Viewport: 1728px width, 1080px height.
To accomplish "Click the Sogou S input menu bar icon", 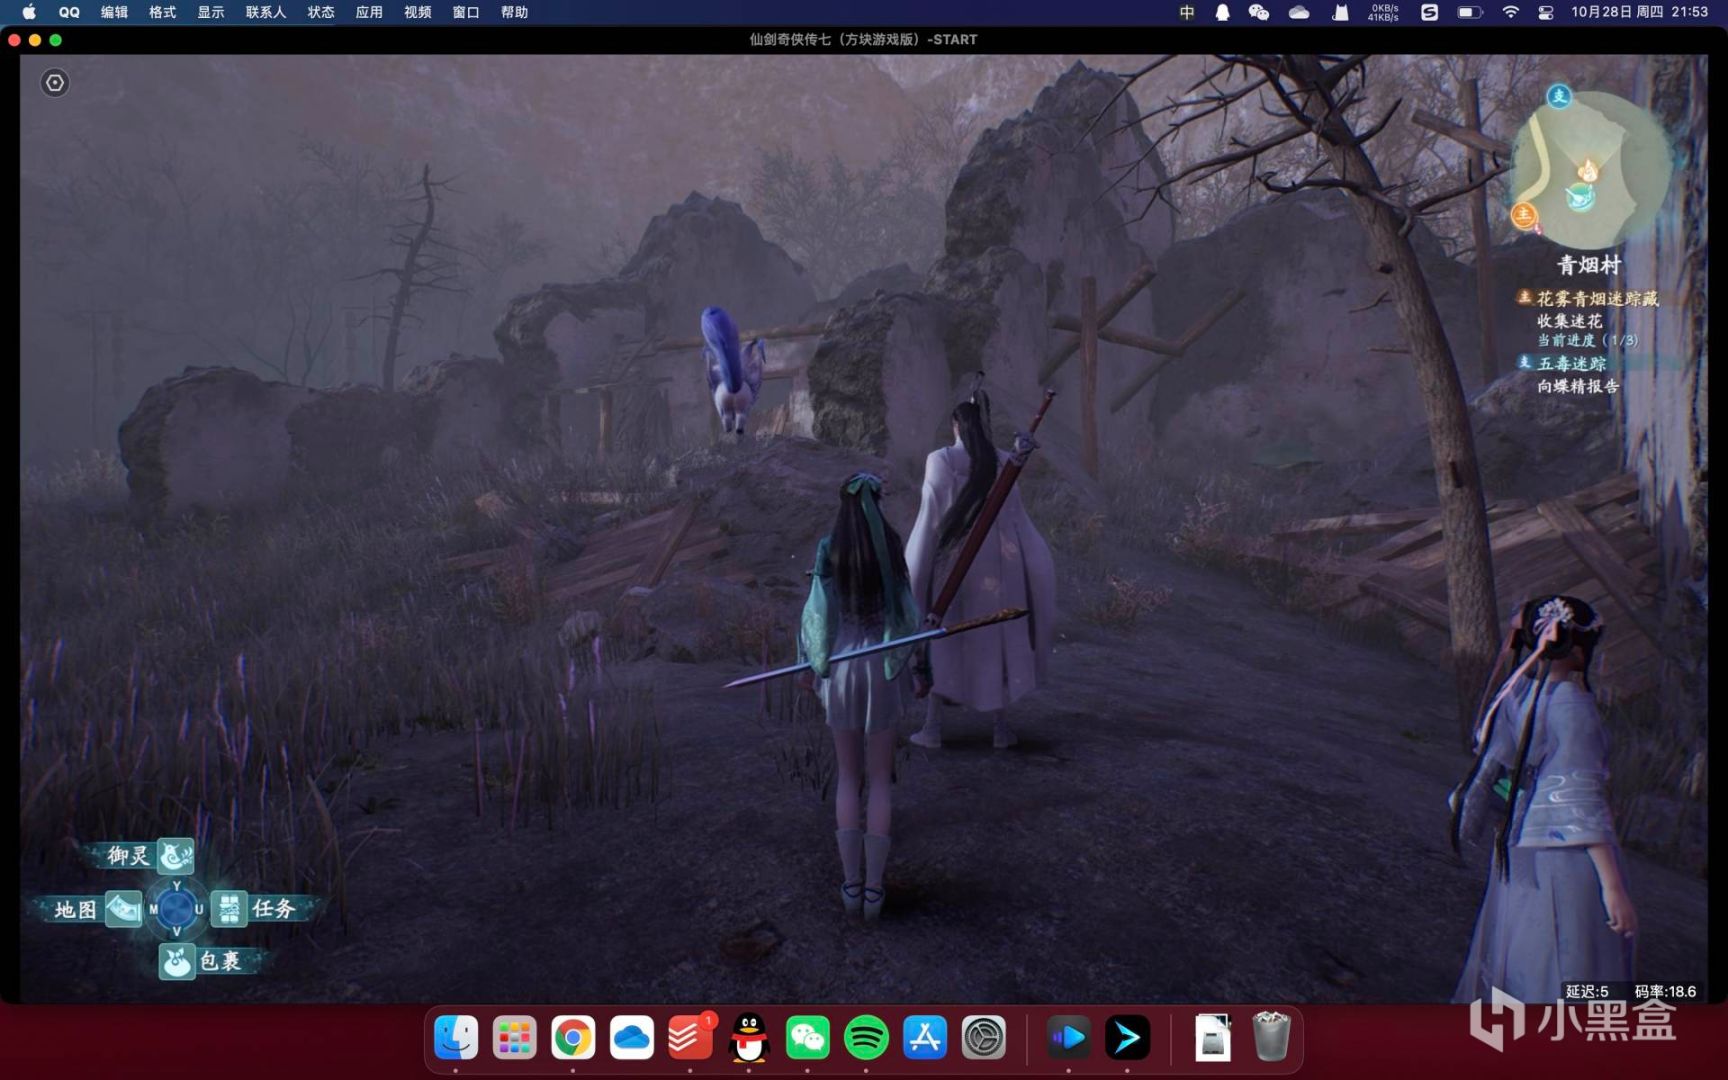I will (x=1430, y=12).
